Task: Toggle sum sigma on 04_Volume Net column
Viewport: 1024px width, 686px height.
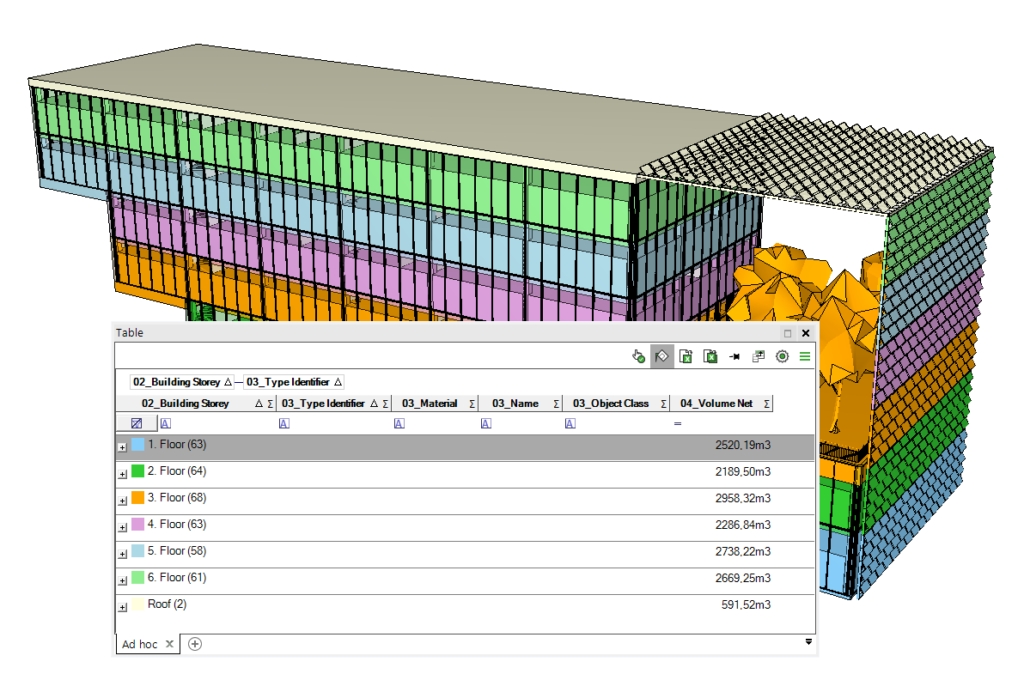Action: (767, 404)
